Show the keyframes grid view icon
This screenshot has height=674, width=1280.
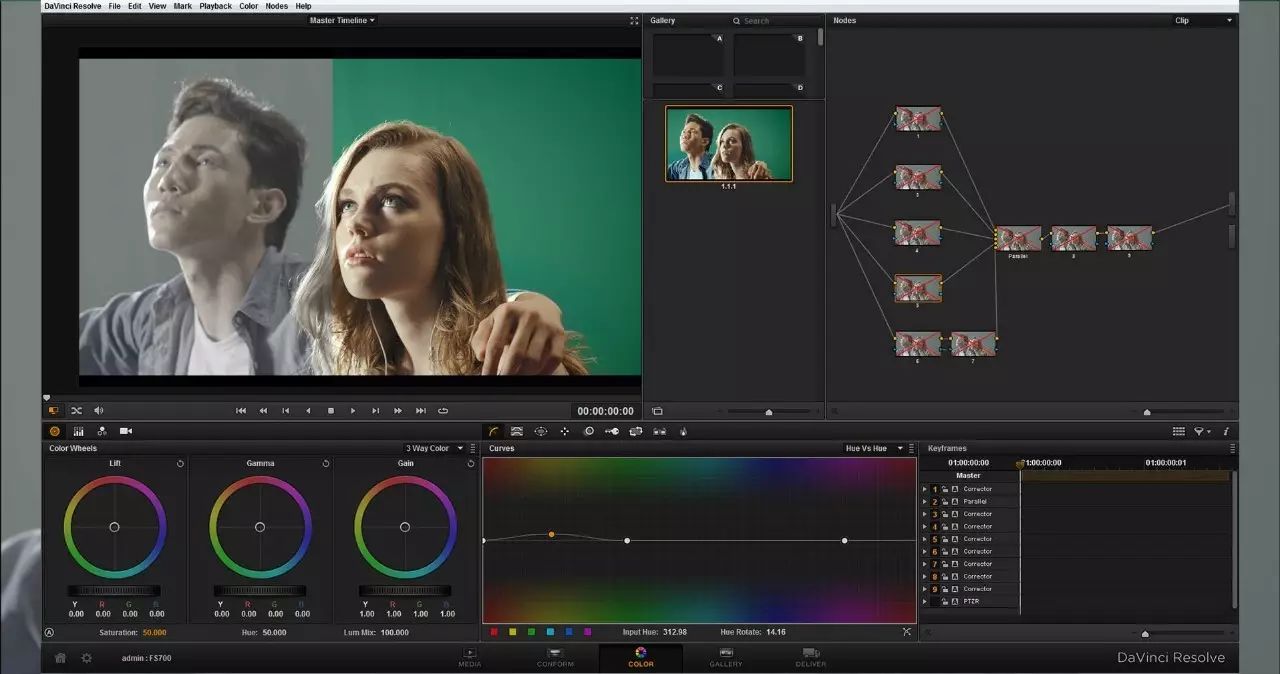point(1179,431)
